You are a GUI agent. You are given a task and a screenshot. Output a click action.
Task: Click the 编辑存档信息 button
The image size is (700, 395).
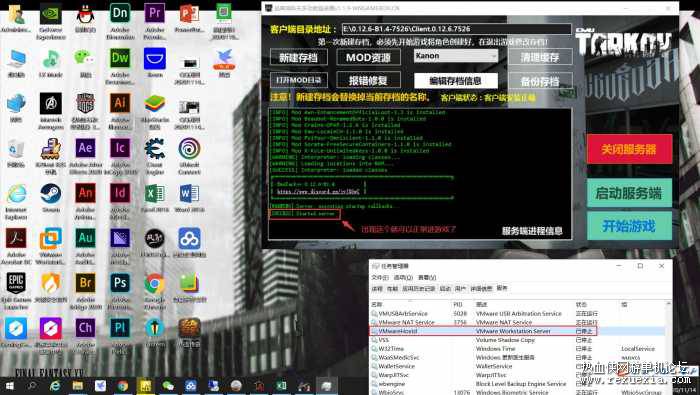coord(455,81)
